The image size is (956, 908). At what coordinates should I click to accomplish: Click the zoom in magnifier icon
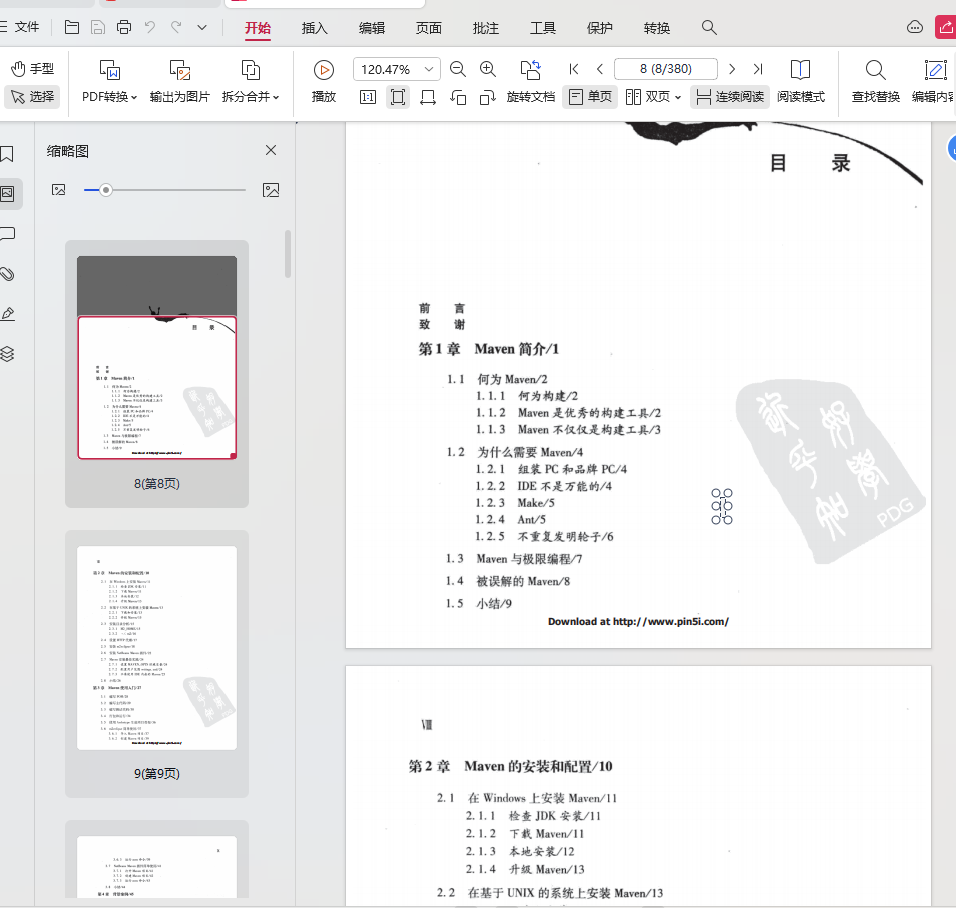tap(488, 69)
